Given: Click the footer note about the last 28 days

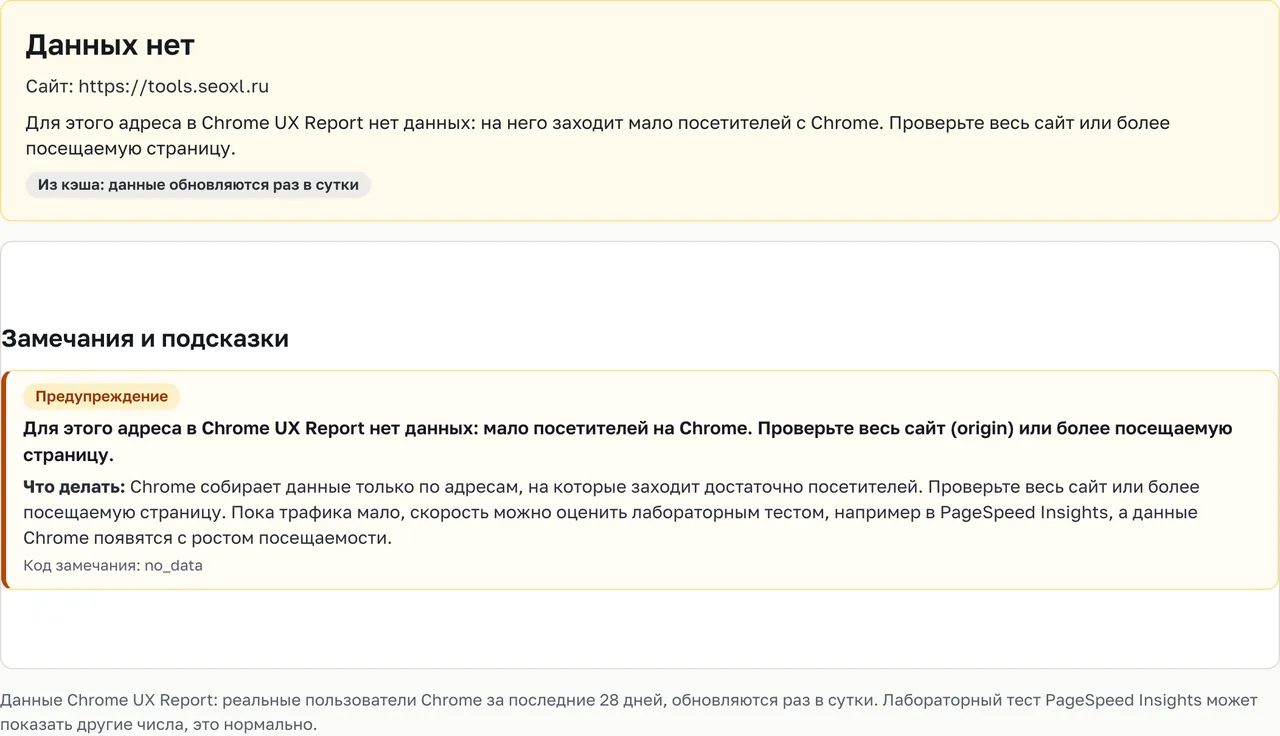Looking at the screenshot, I should tap(628, 711).
